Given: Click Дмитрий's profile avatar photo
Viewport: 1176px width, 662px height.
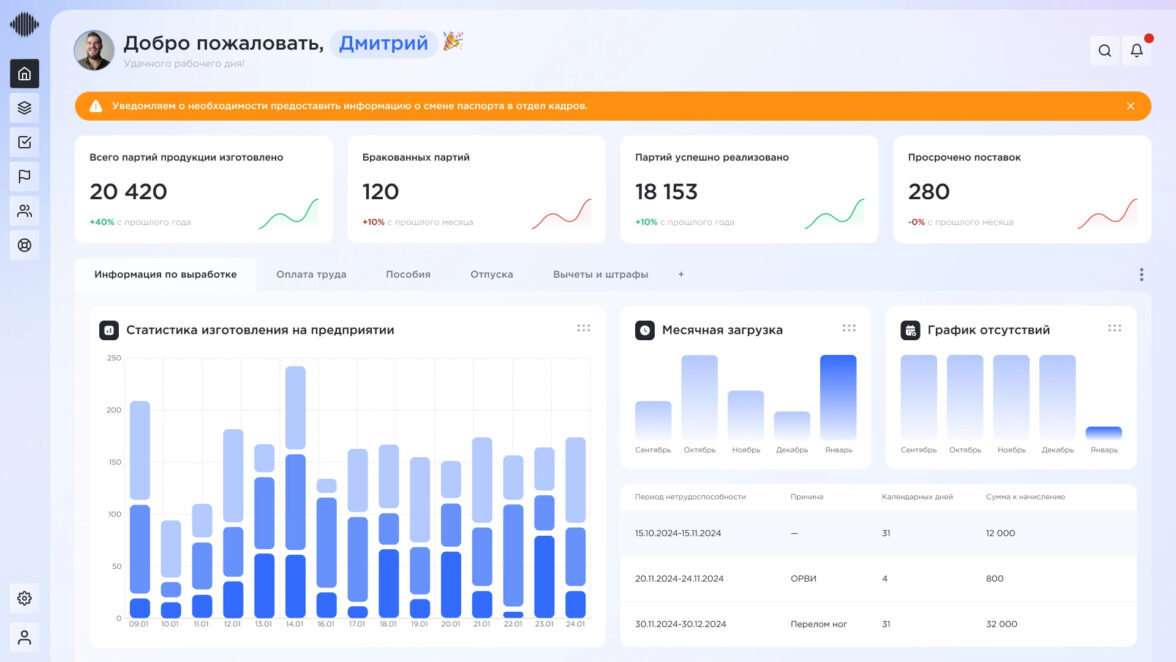Looking at the screenshot, I should pyautogui.click(x=94, y=50).
